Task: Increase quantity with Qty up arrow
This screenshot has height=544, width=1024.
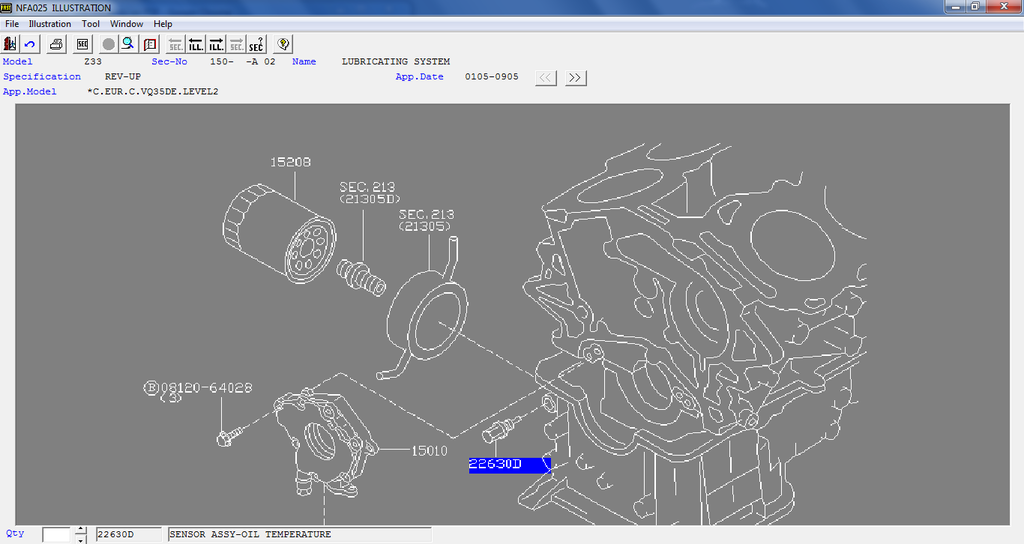Action: (x=81, y=530)
